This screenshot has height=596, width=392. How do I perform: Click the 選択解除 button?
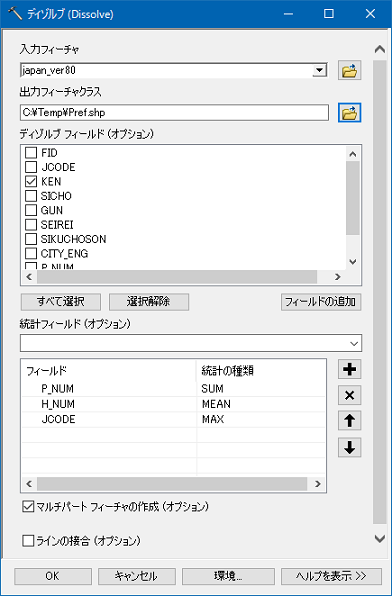point(149,302)
